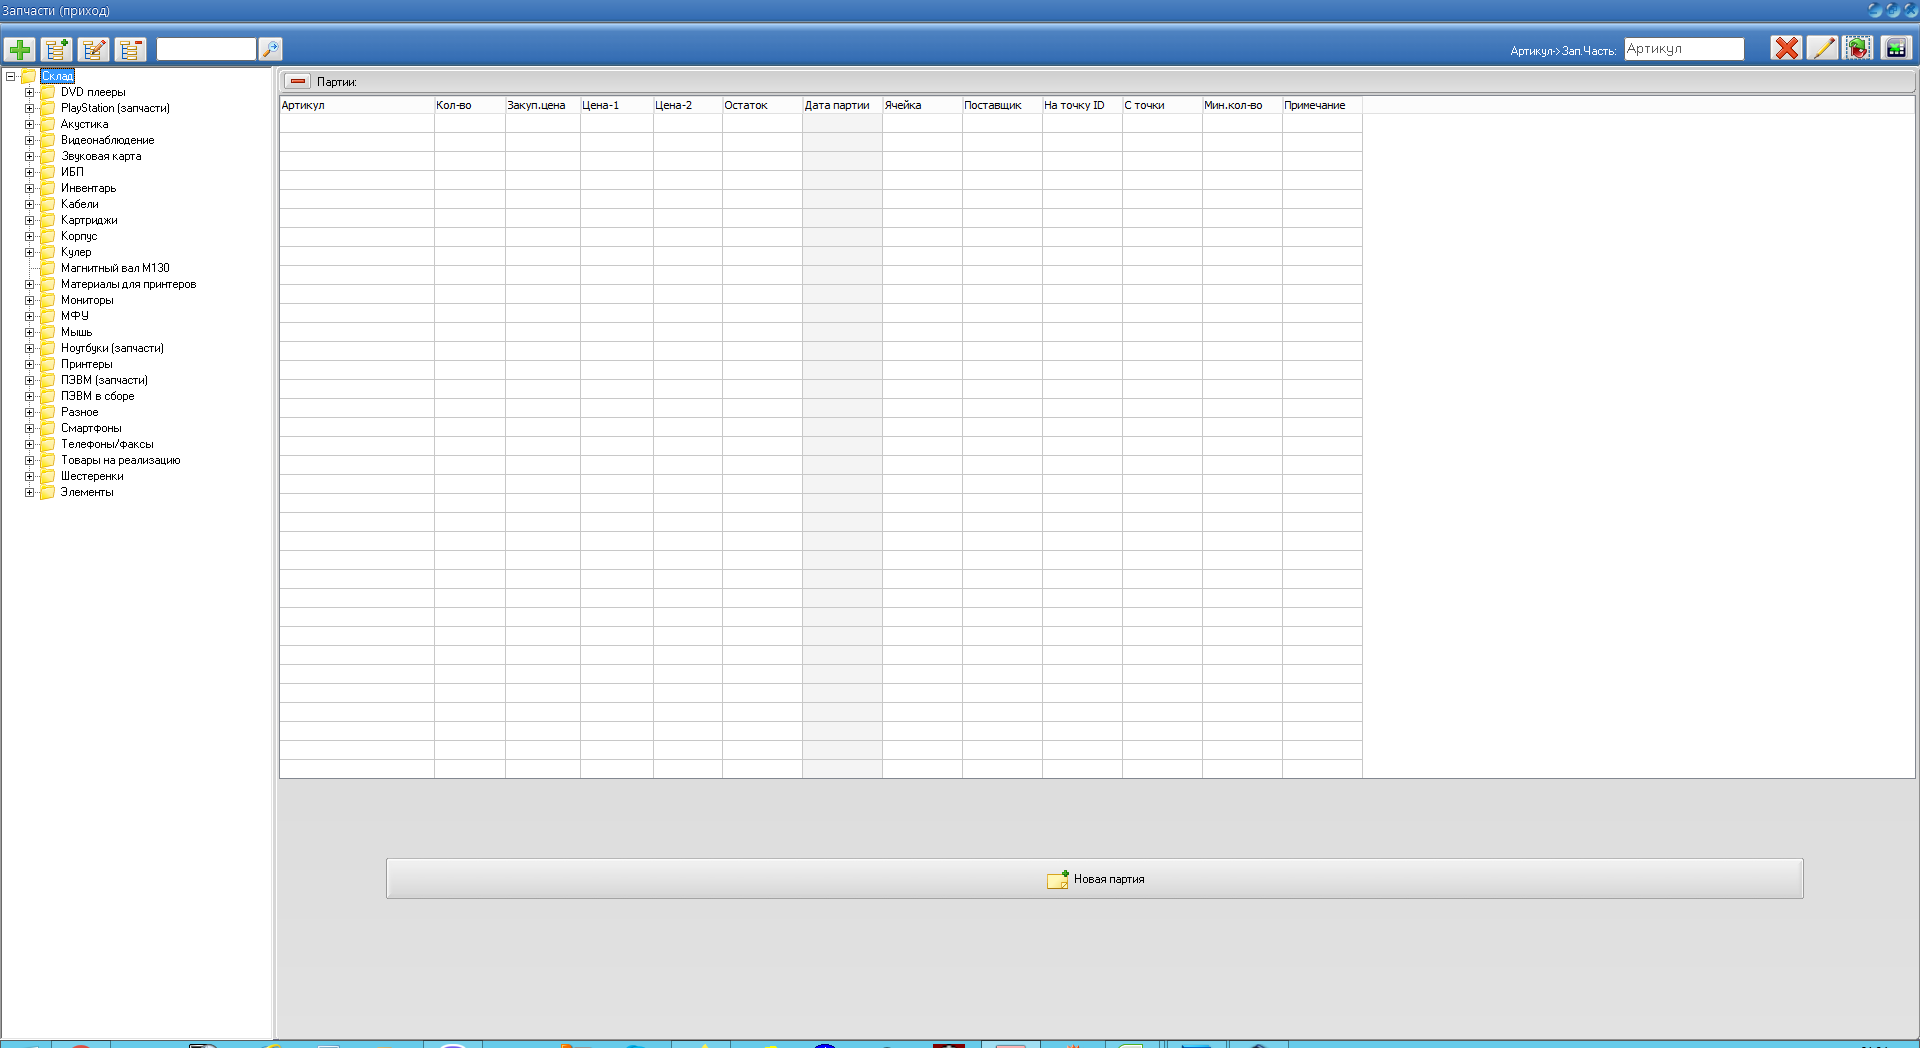Expand the Картриджи folder
1920x1048 pixels.
[29, 220]
